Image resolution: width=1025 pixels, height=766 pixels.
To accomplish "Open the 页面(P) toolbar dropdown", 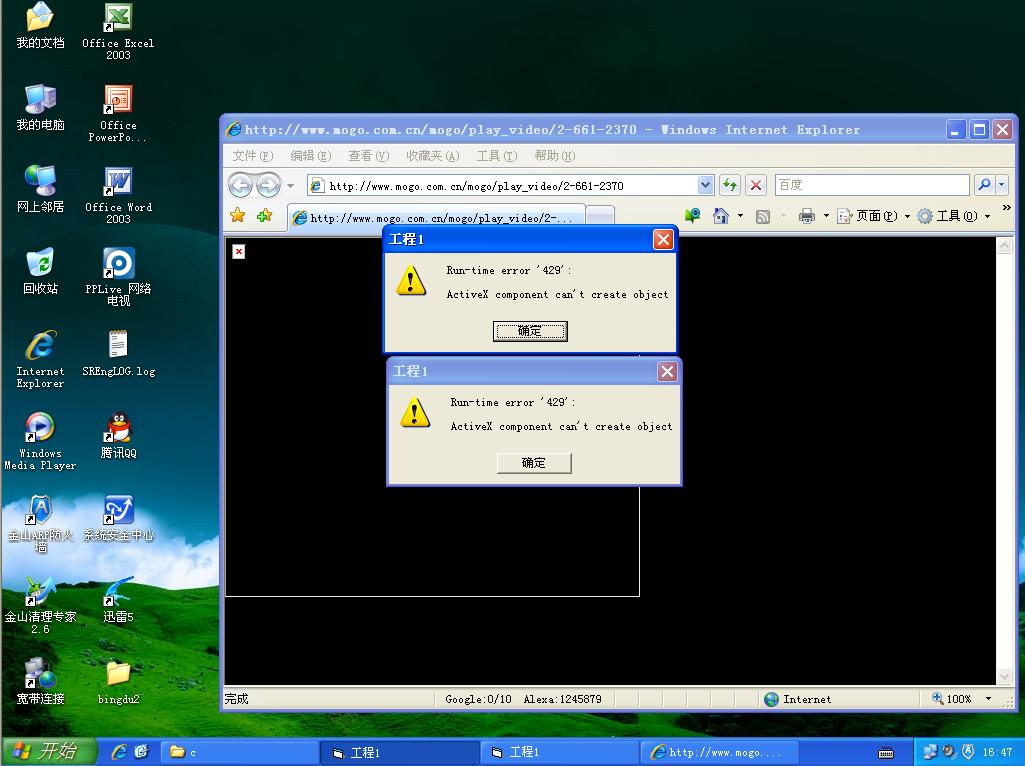I will point(874,216).
